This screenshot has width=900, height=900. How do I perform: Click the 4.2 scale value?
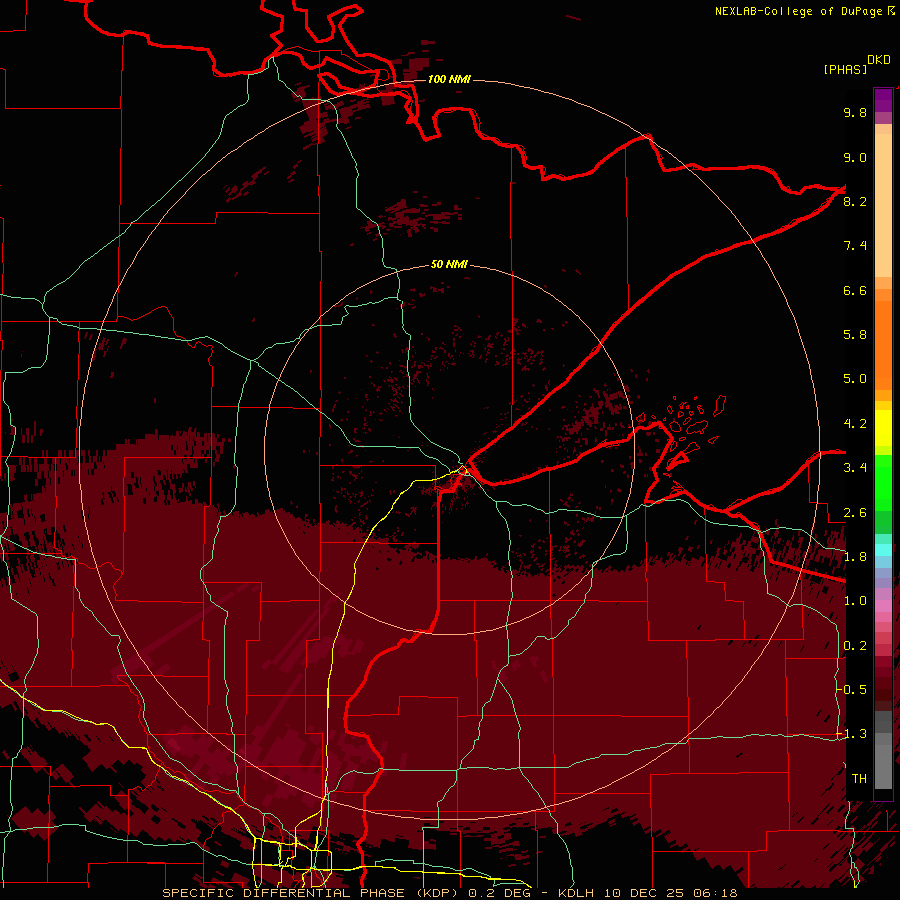[x=855, y=424]
